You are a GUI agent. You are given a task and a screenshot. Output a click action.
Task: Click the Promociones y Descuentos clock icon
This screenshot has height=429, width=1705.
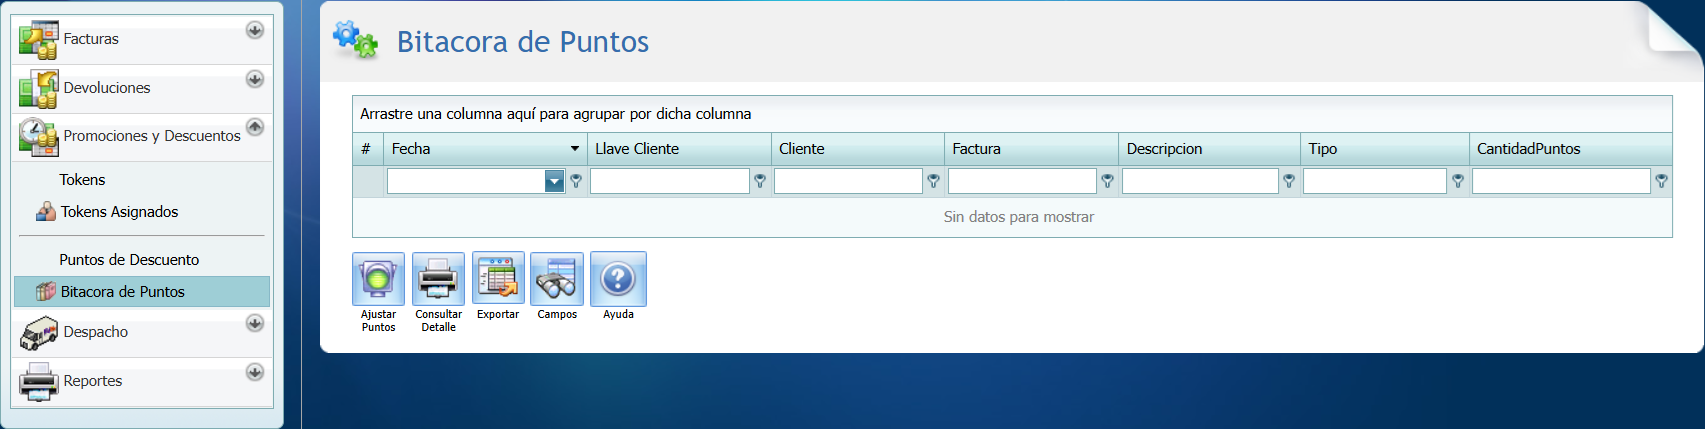(x=39, y=137)
